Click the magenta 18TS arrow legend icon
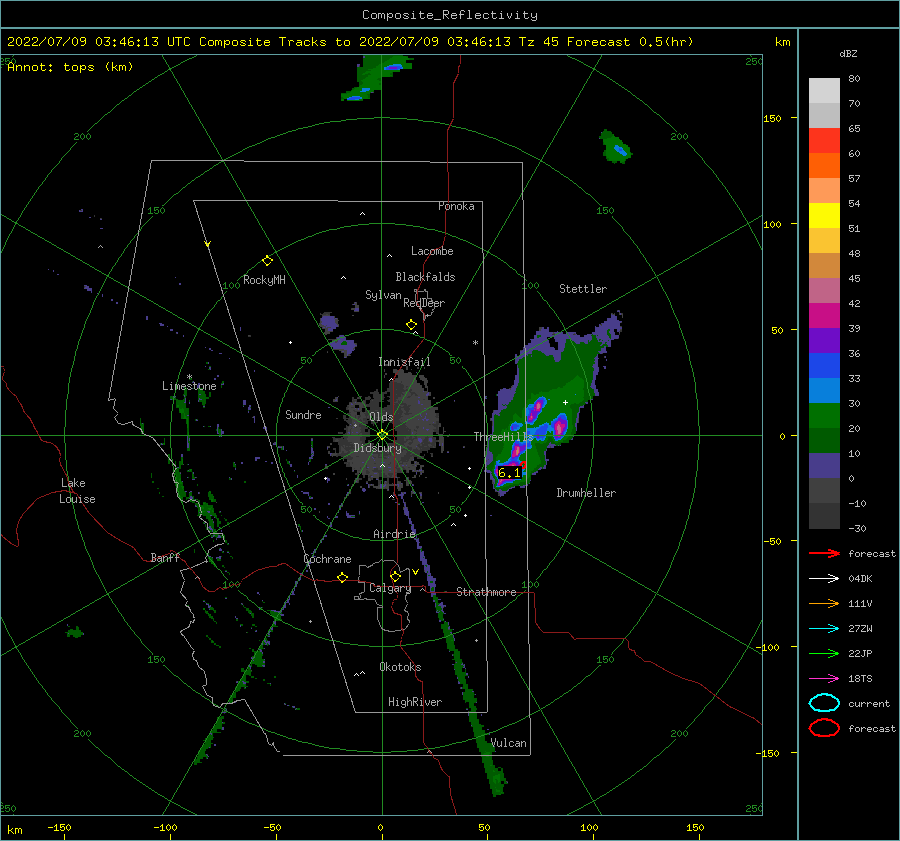Screen dimensions: 900x841 824,679
